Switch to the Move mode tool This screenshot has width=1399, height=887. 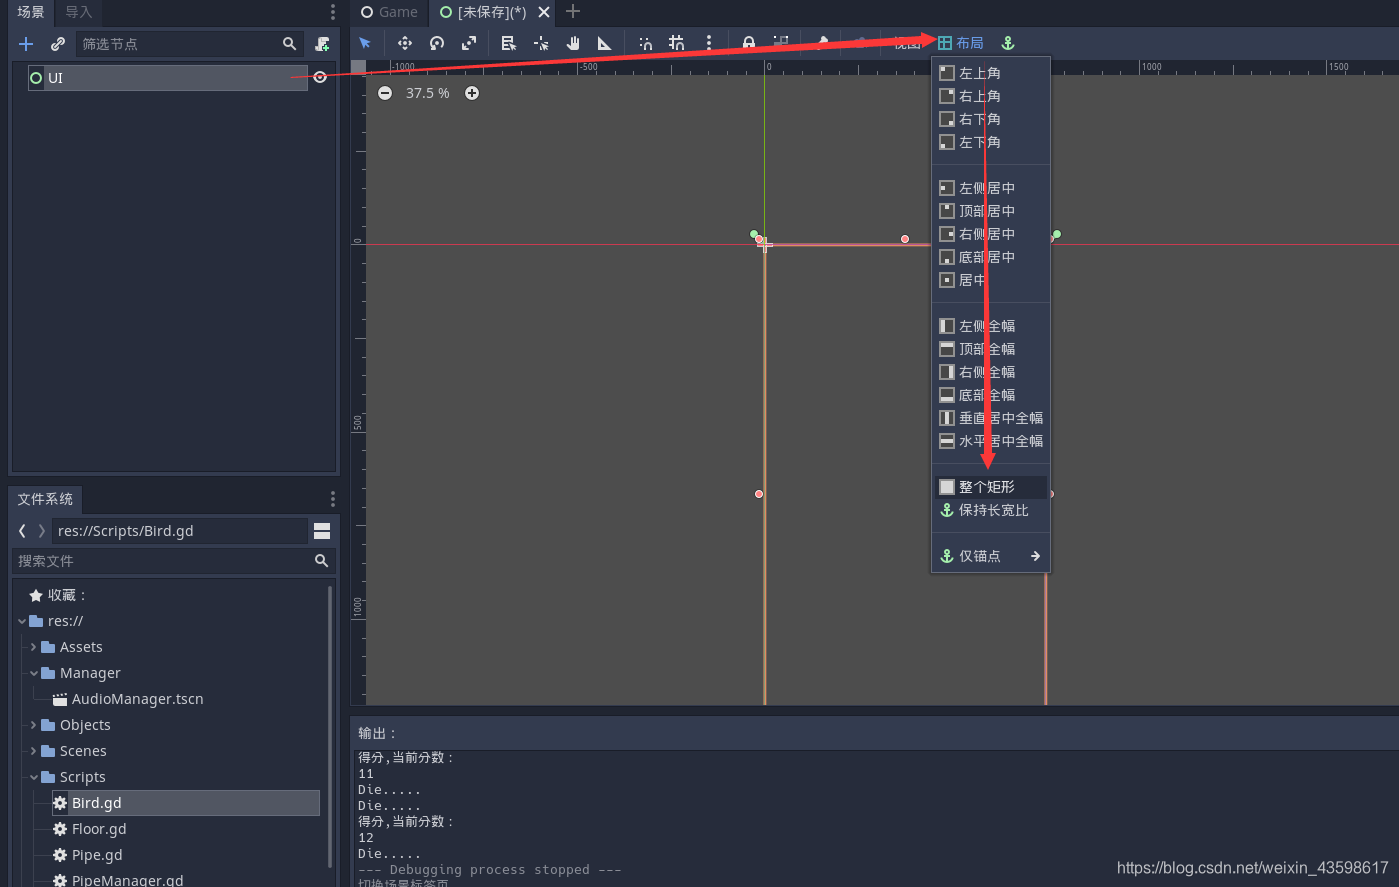coord(405,43)
